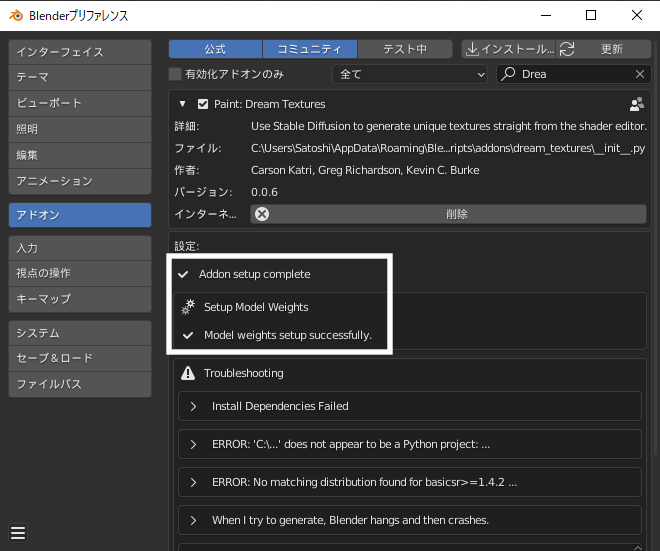Click the Addon setup complete text

(255, 274)
